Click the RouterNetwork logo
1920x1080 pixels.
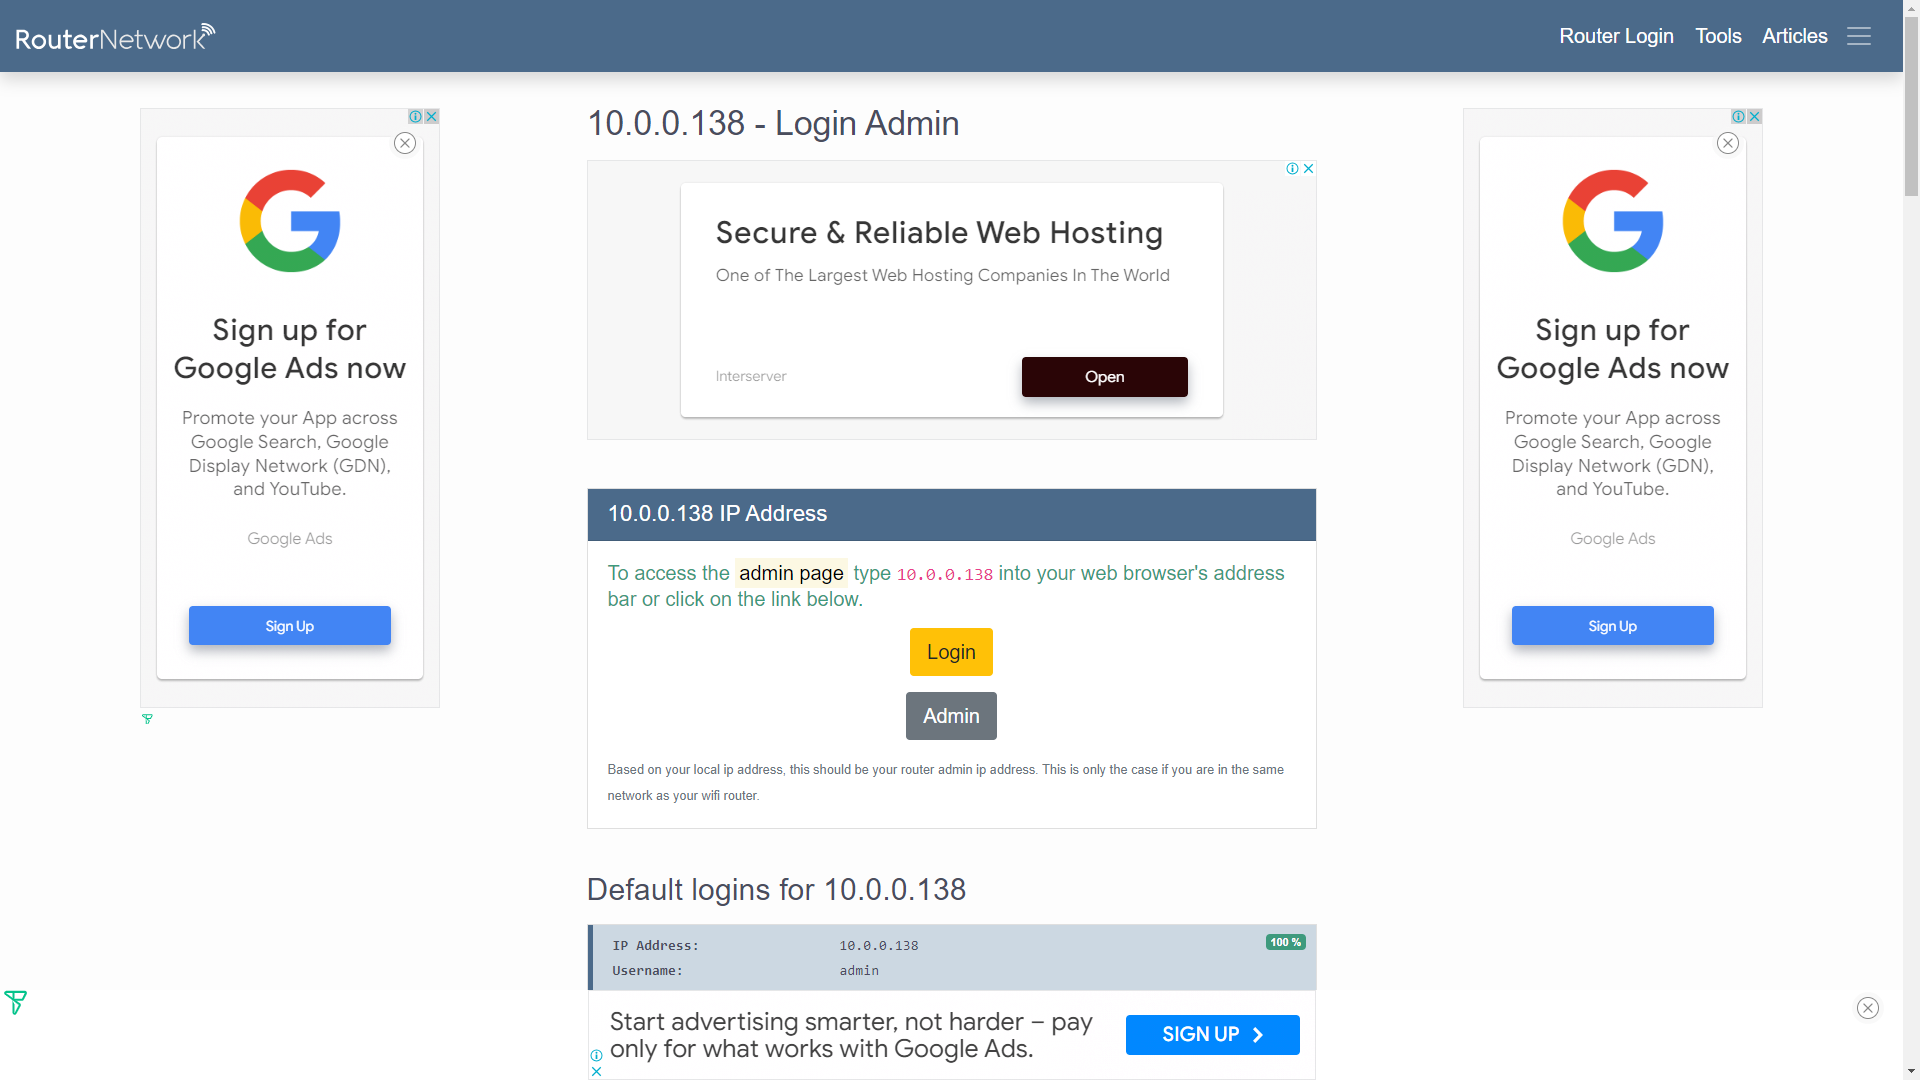[115, 37]
